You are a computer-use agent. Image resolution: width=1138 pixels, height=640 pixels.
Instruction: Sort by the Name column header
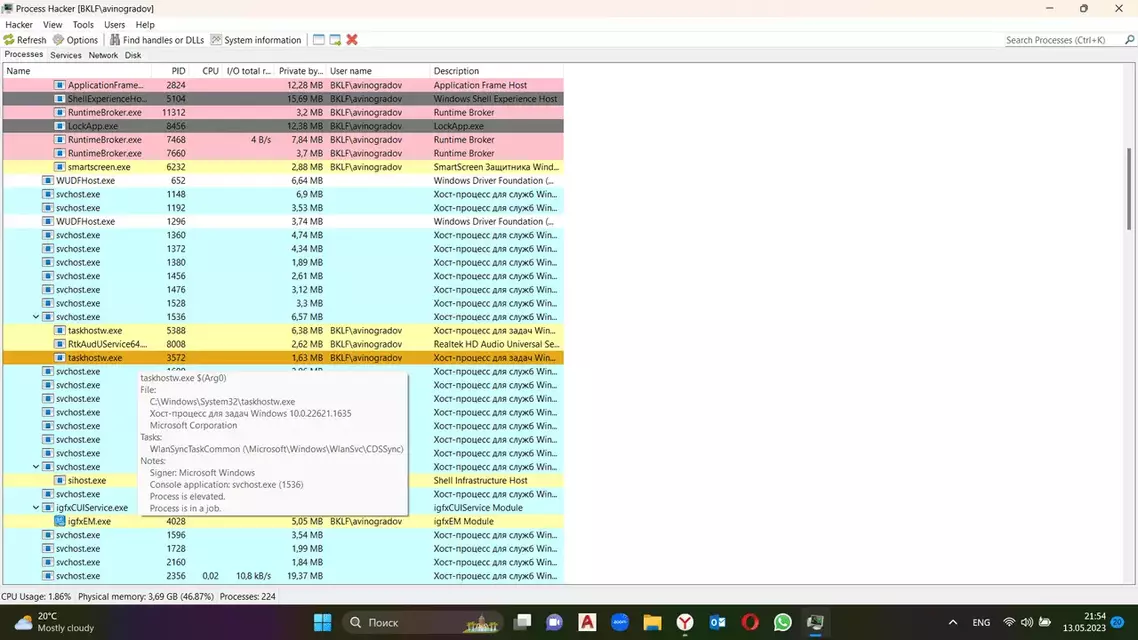point(77,71)
